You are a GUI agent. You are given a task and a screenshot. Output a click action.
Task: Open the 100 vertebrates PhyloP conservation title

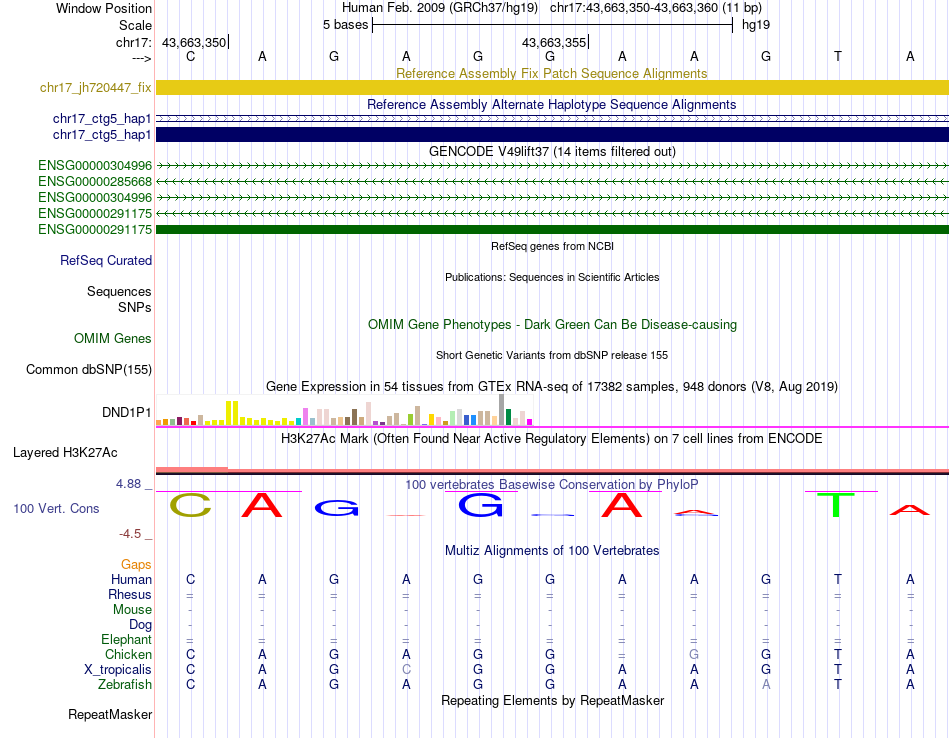tap(552, 484)
